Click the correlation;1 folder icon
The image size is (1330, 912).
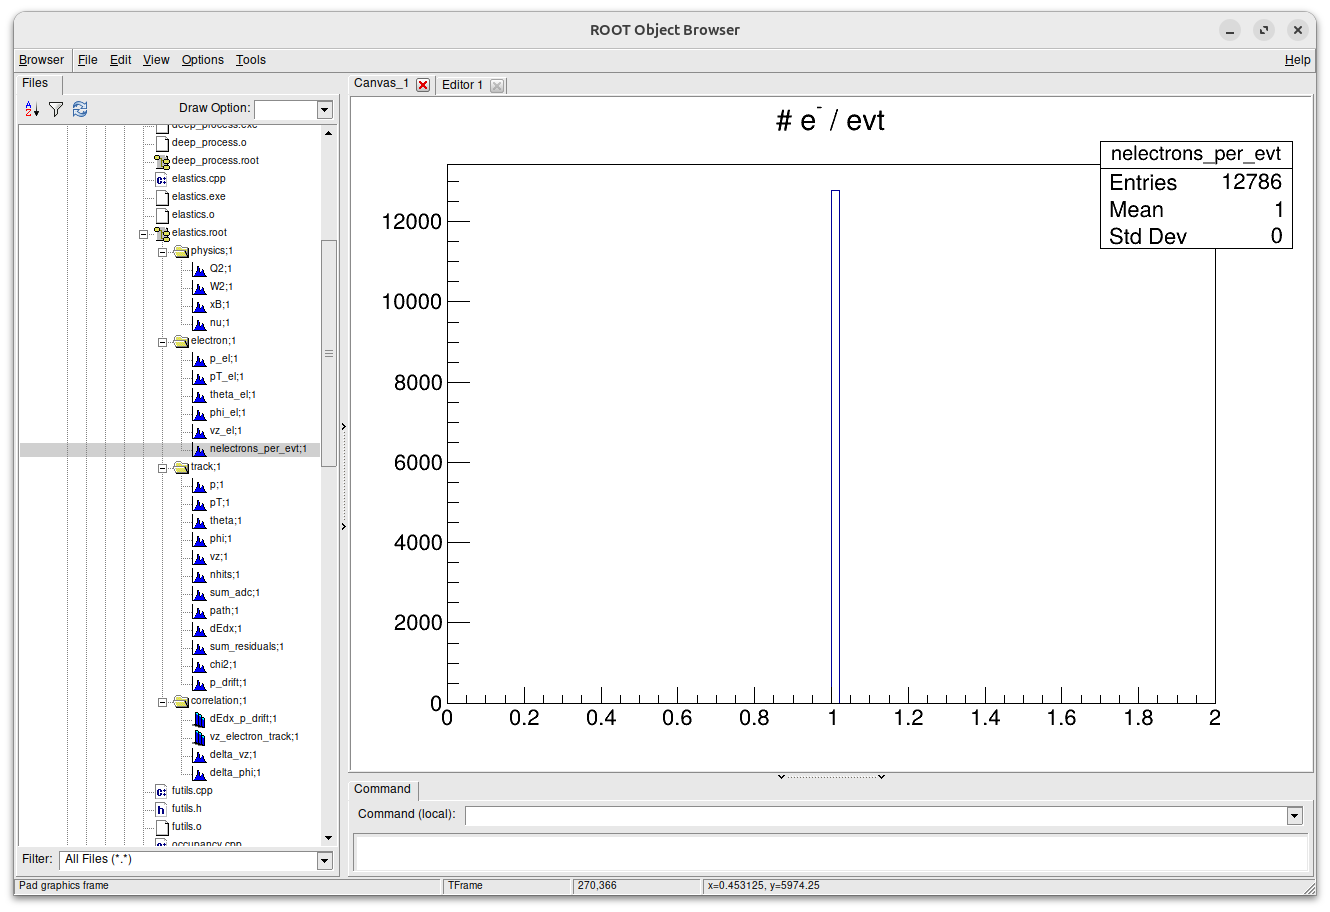click(181, 701)
